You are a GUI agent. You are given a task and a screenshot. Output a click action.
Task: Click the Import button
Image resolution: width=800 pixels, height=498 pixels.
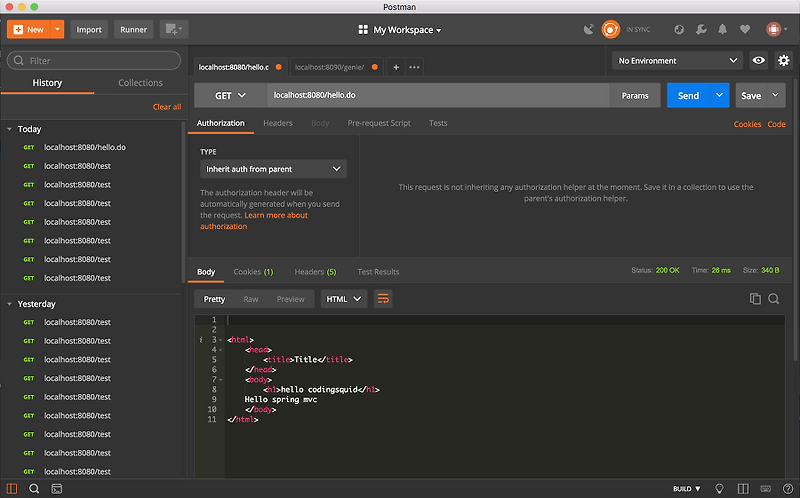[x=89, y=30]
